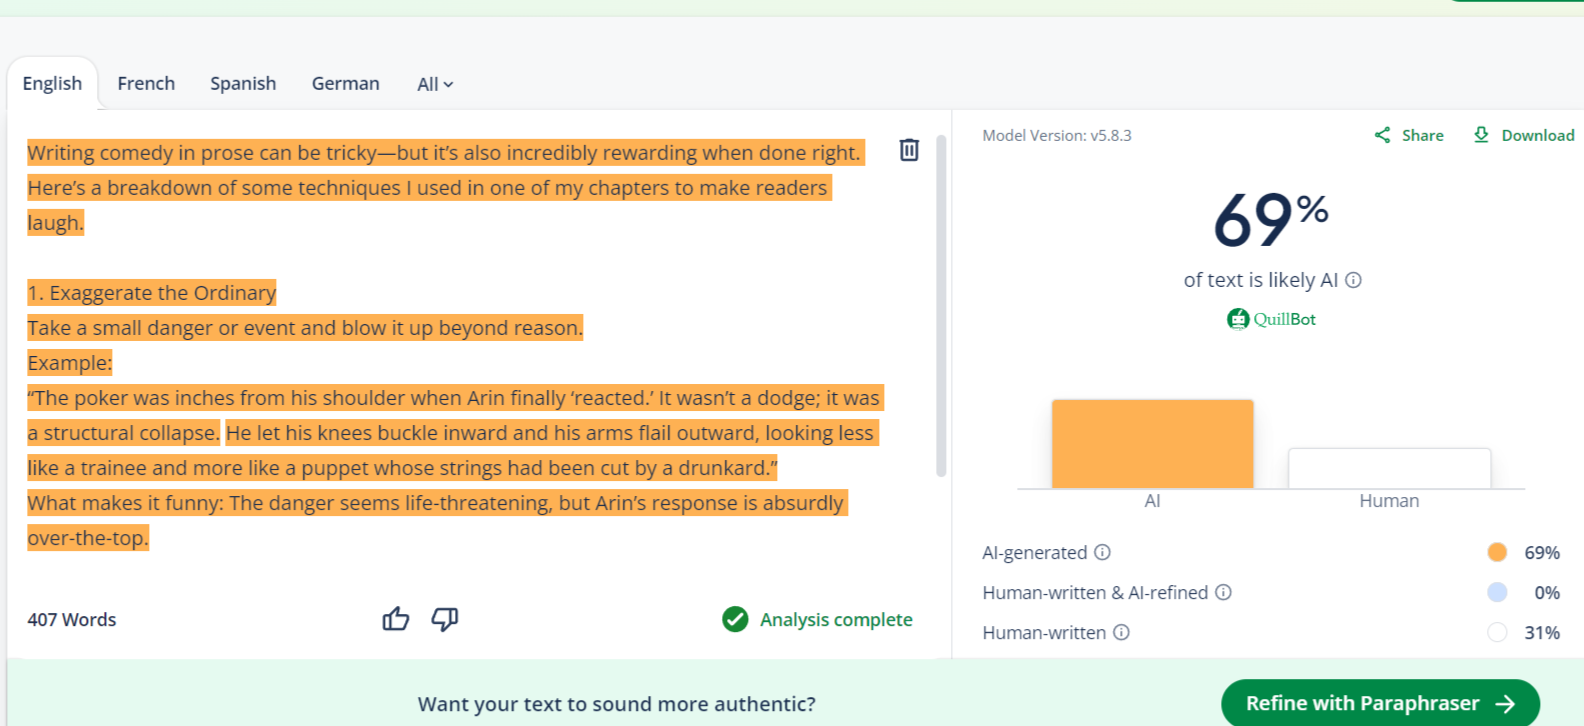Click the Human-written & AI-refined info icon

coord(1223,592)
